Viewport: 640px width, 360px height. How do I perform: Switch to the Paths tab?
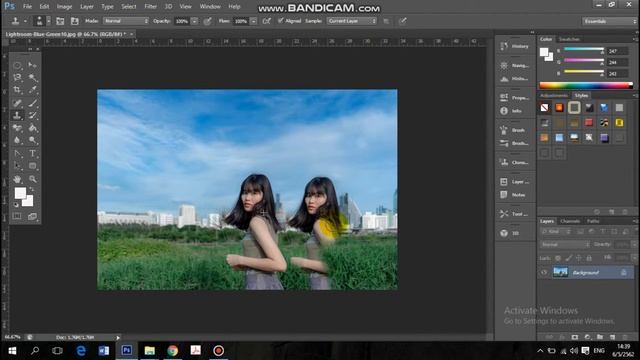[x=593, y=221]
